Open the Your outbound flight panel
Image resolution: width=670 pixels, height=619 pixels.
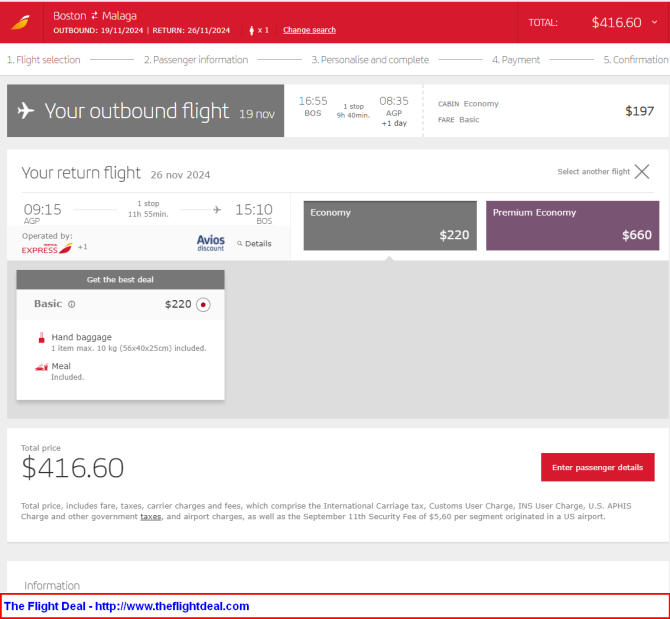[145, 111]
